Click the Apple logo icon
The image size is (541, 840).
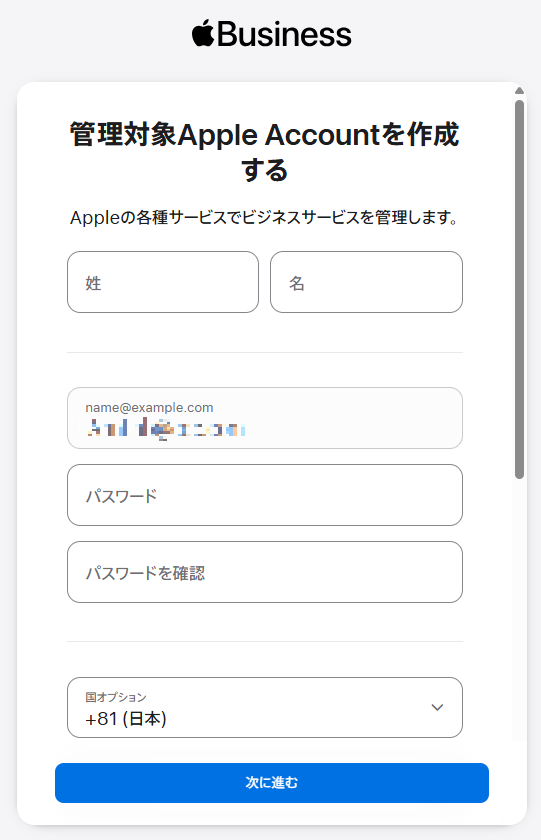(x=203, y=33)
